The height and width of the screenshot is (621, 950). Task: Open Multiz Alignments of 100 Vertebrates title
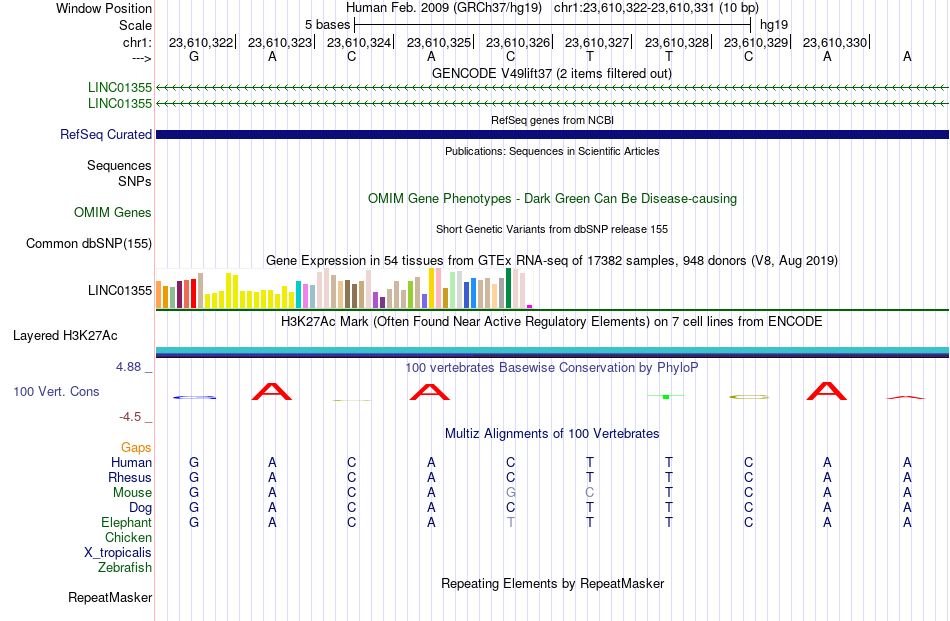click(x=552, y=434)
